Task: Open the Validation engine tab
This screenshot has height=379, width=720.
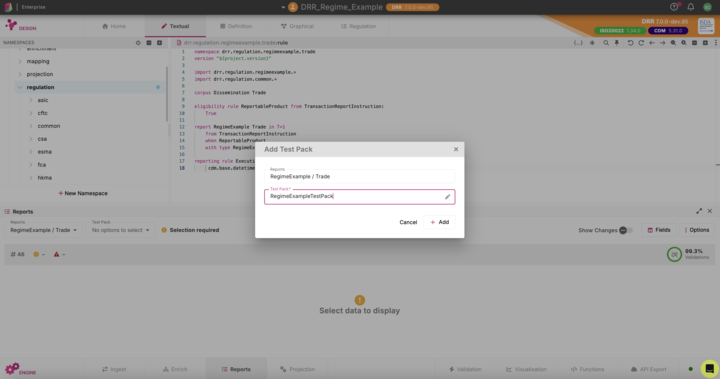Action: coord(465,369)
